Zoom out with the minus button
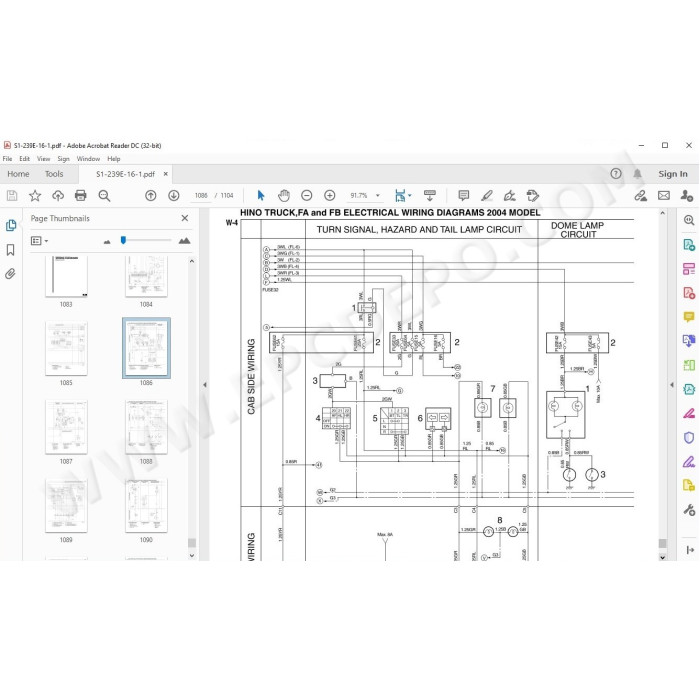Screen dimensions: 700x700 click(x=307, y=196)
